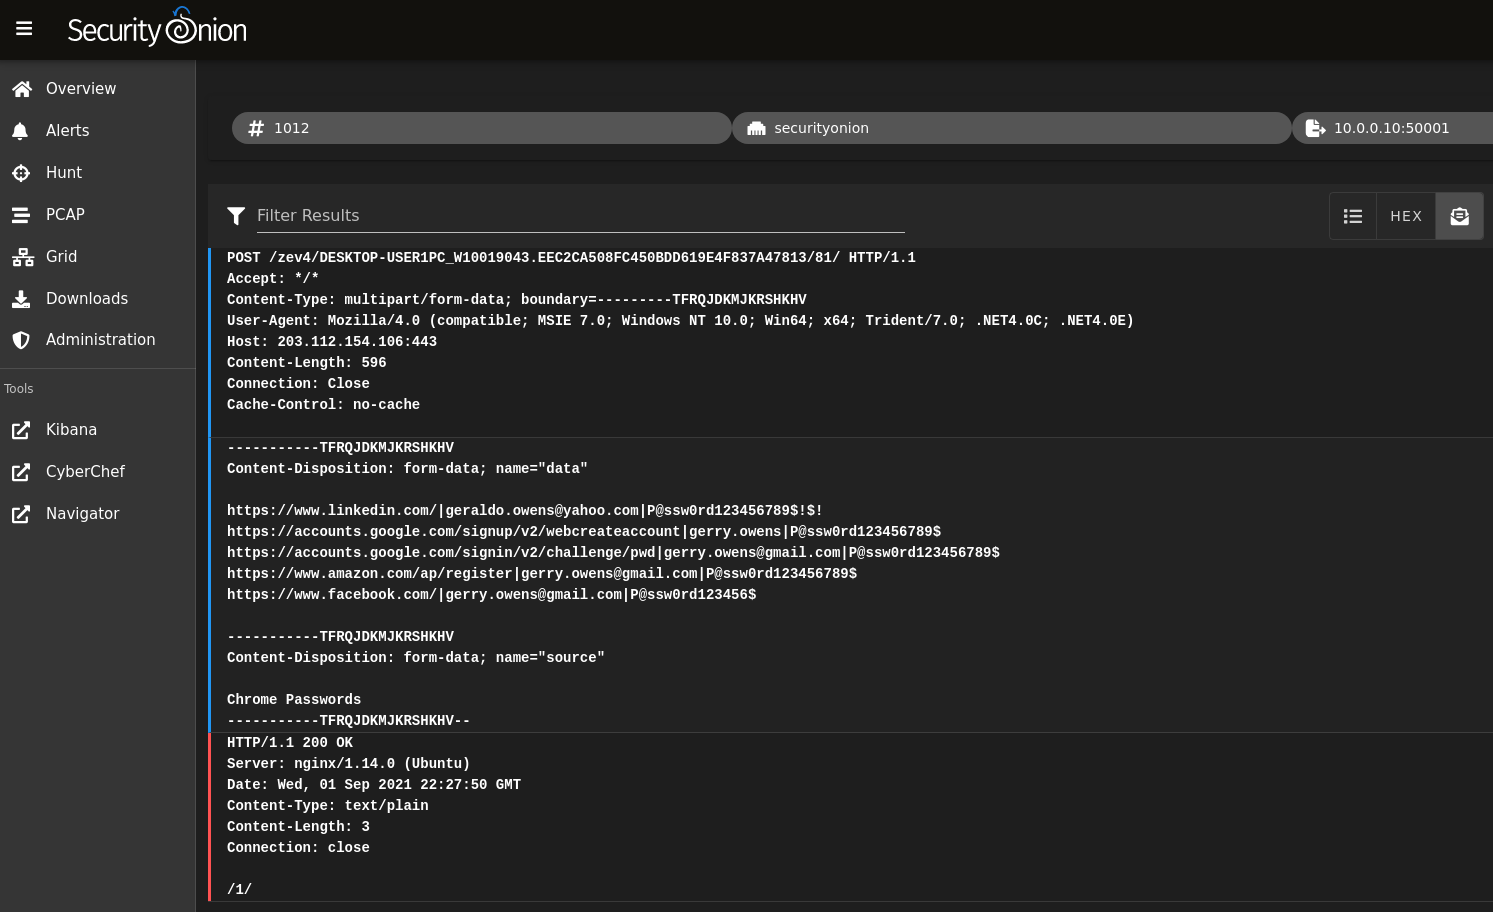Click the Grid network icon
The width and height of the screenshot is (1493, 912).
coord(22,257)
